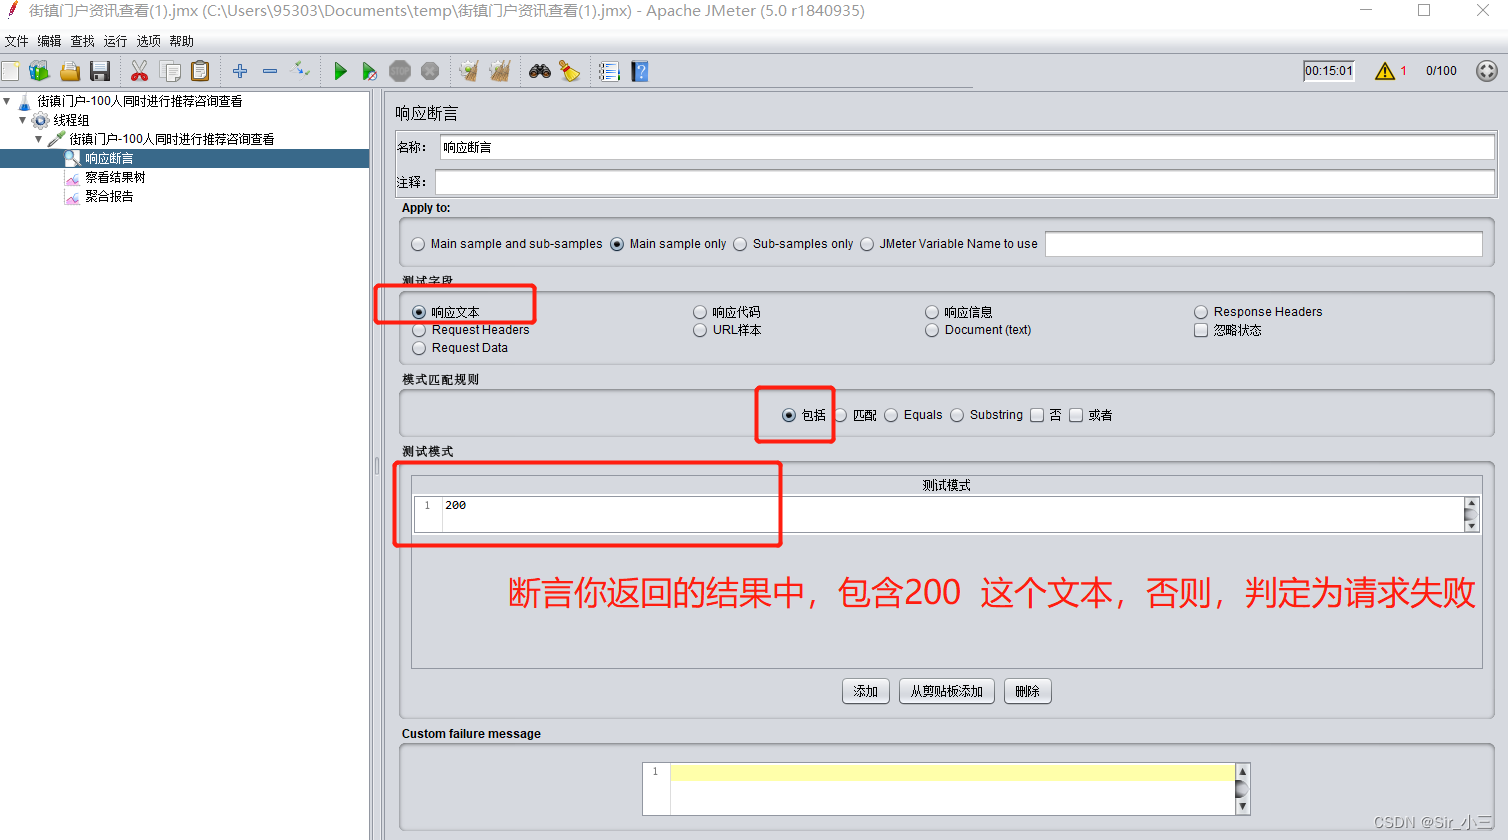Select the Substring pattern rule radio
This screenshot has width=1508, height=840.
coord(957,415)
